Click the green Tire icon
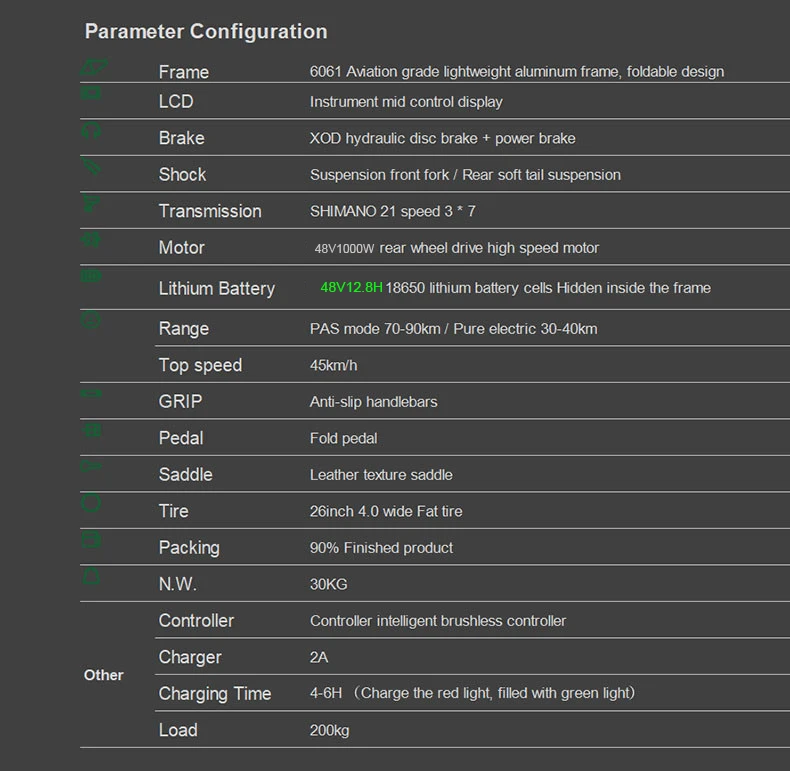 (x=92, y=503)
